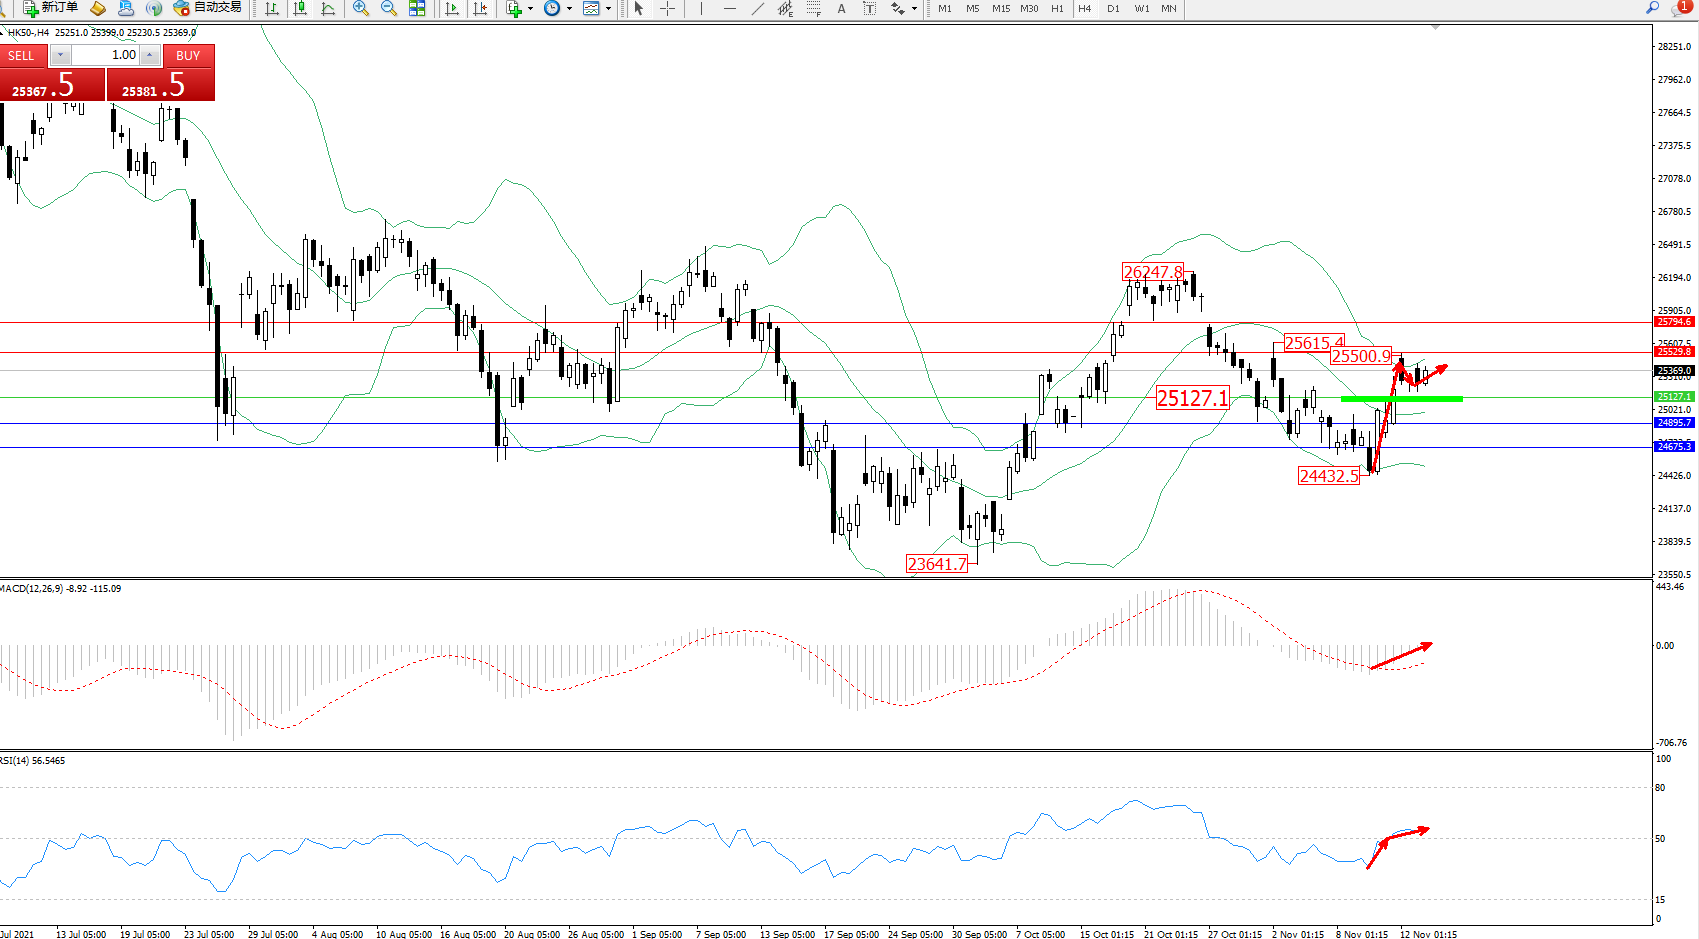Select the Fibonacci retracement tool

[x=813, y=8]
